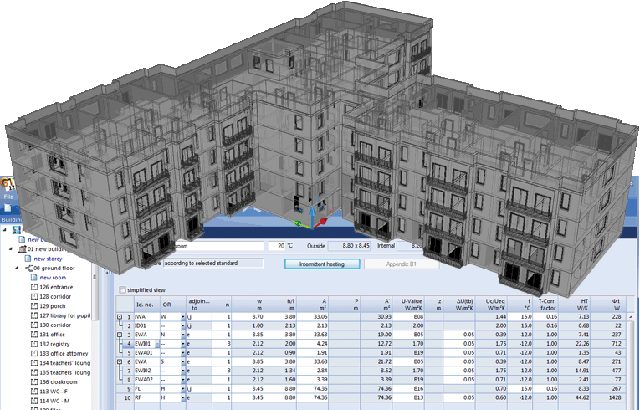Open the File menu
640x410 pixels.
click(9, 198)
